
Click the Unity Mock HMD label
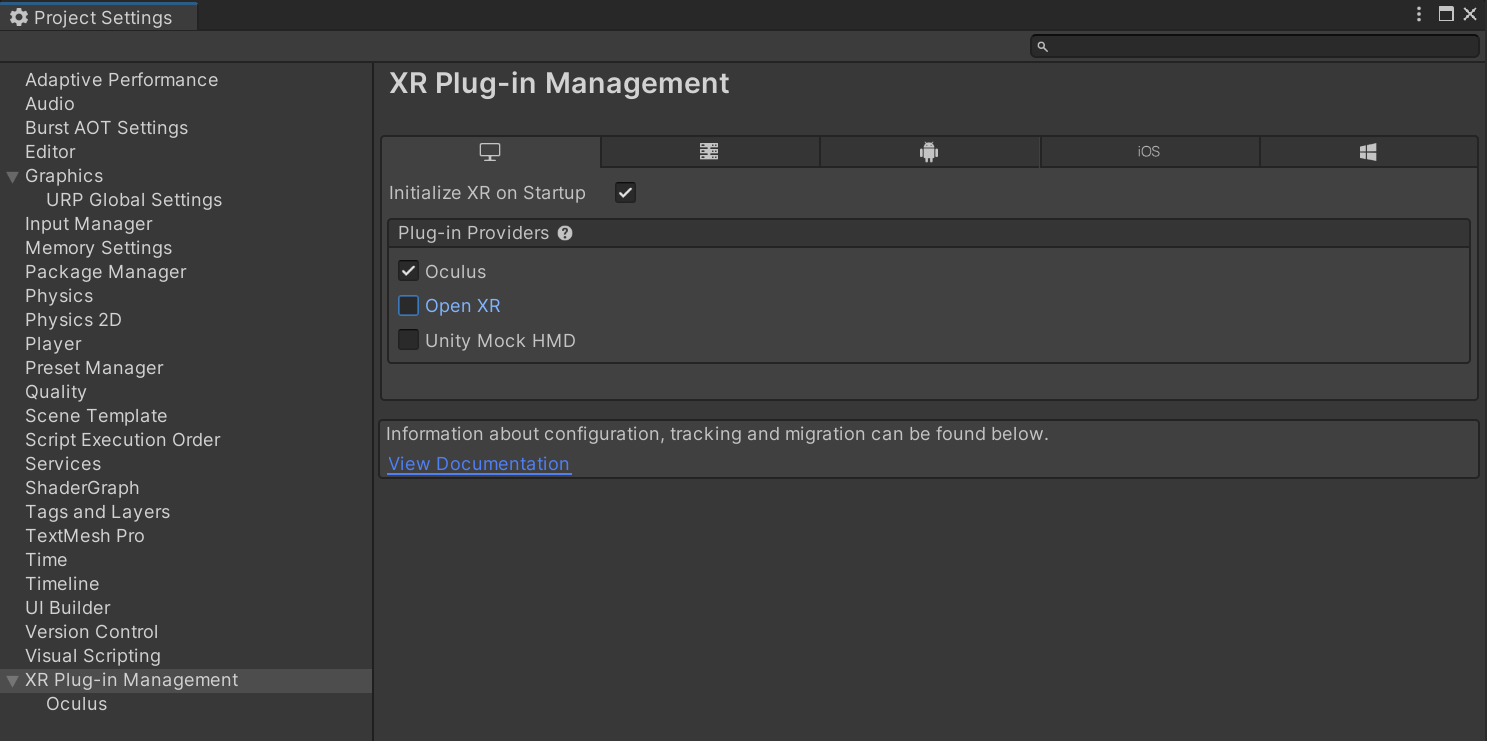coord(500,341)
